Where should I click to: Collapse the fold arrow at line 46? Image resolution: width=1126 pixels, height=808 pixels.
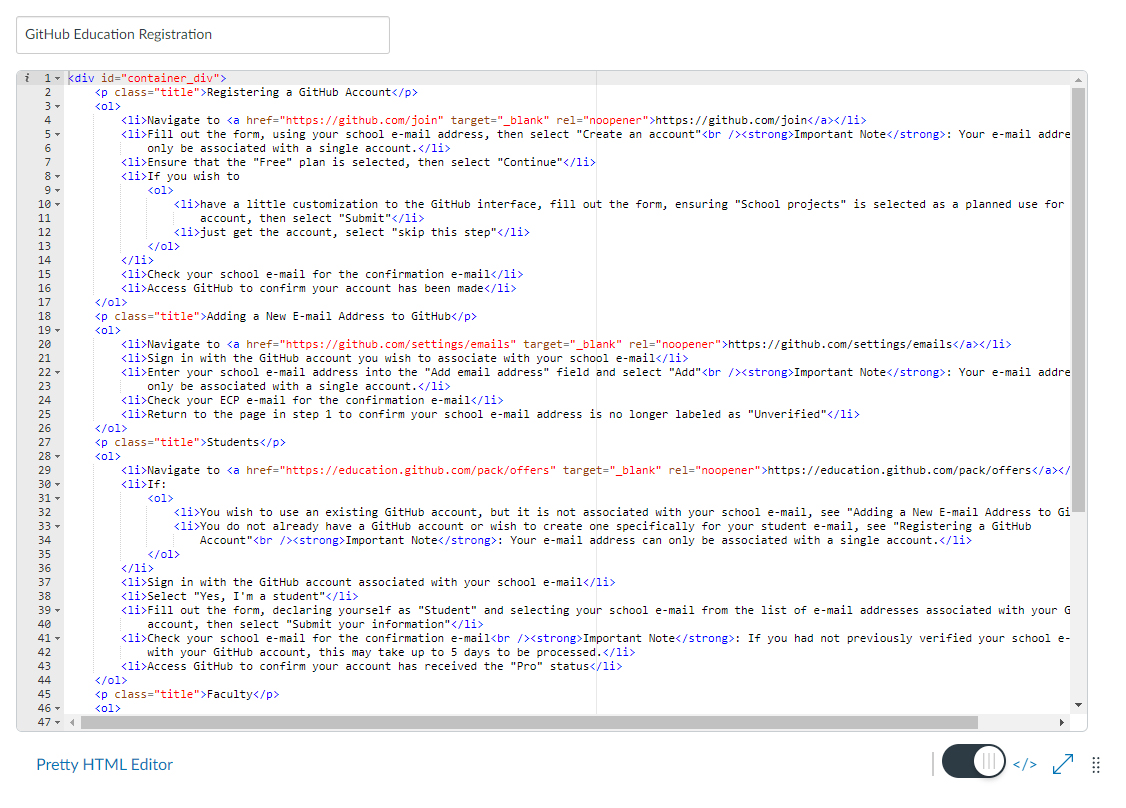57,708
